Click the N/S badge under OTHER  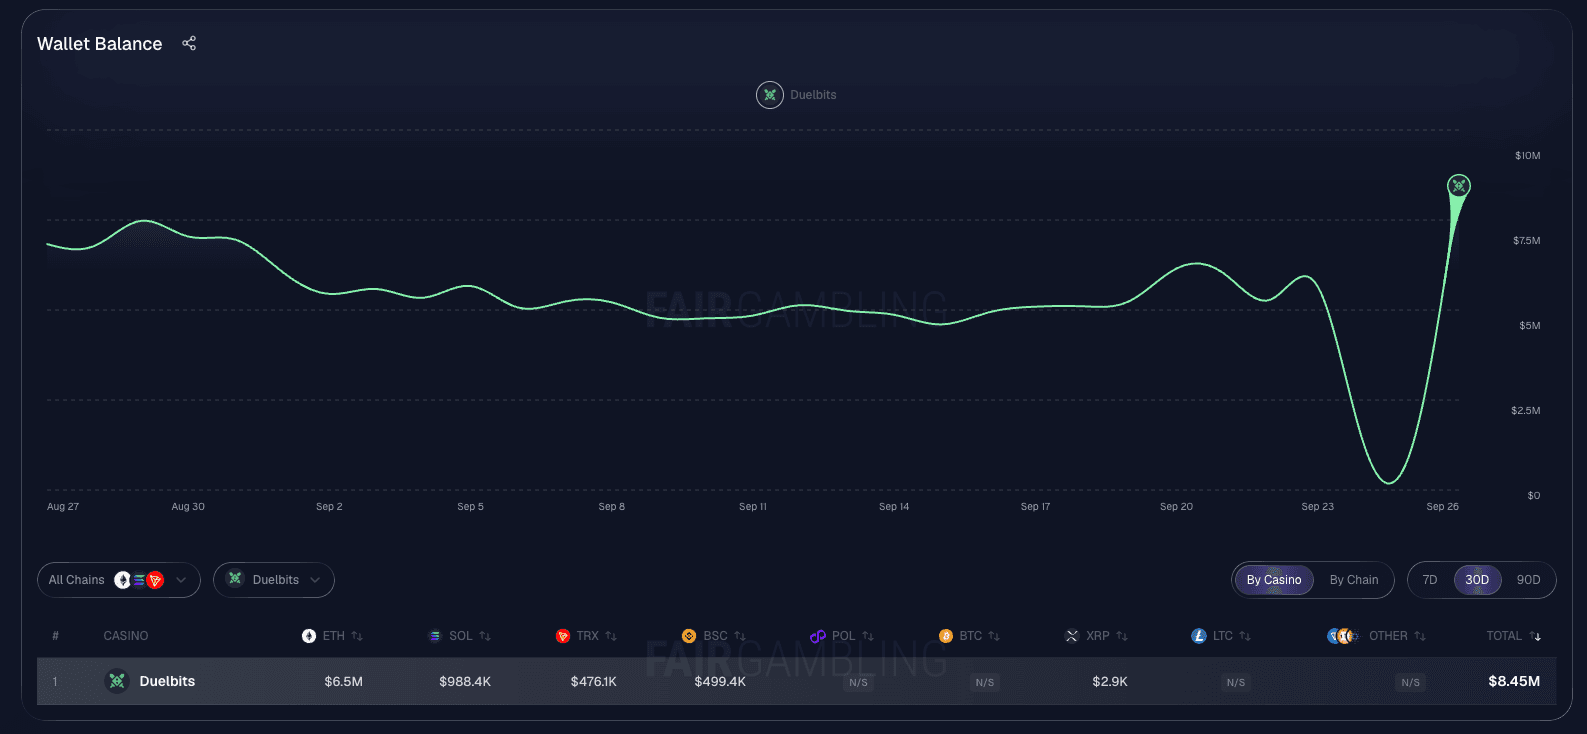[x=1411, y=683]
